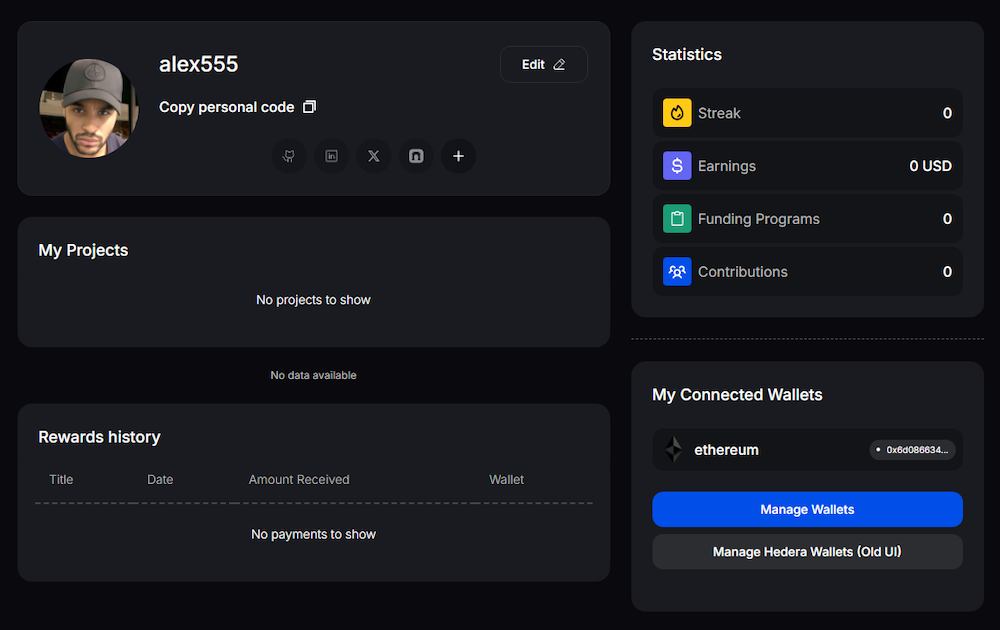Add a new social link with the plus icon
The image size is (1000, 630).
[458, 156]
